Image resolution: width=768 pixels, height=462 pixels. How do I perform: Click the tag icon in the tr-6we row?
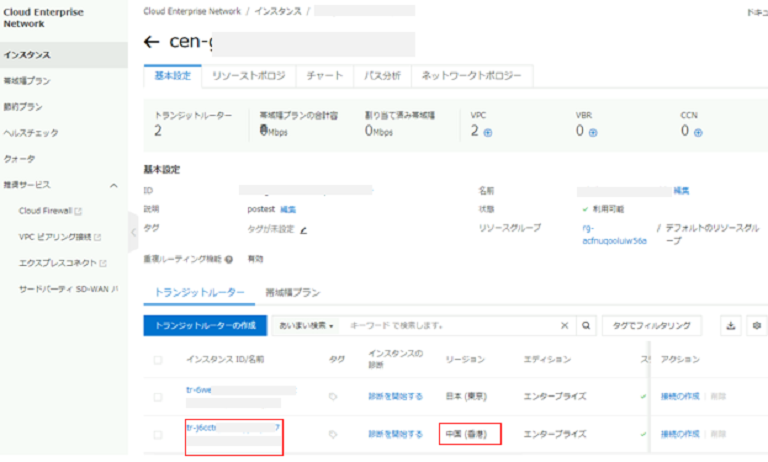click(x=333, y=396)
